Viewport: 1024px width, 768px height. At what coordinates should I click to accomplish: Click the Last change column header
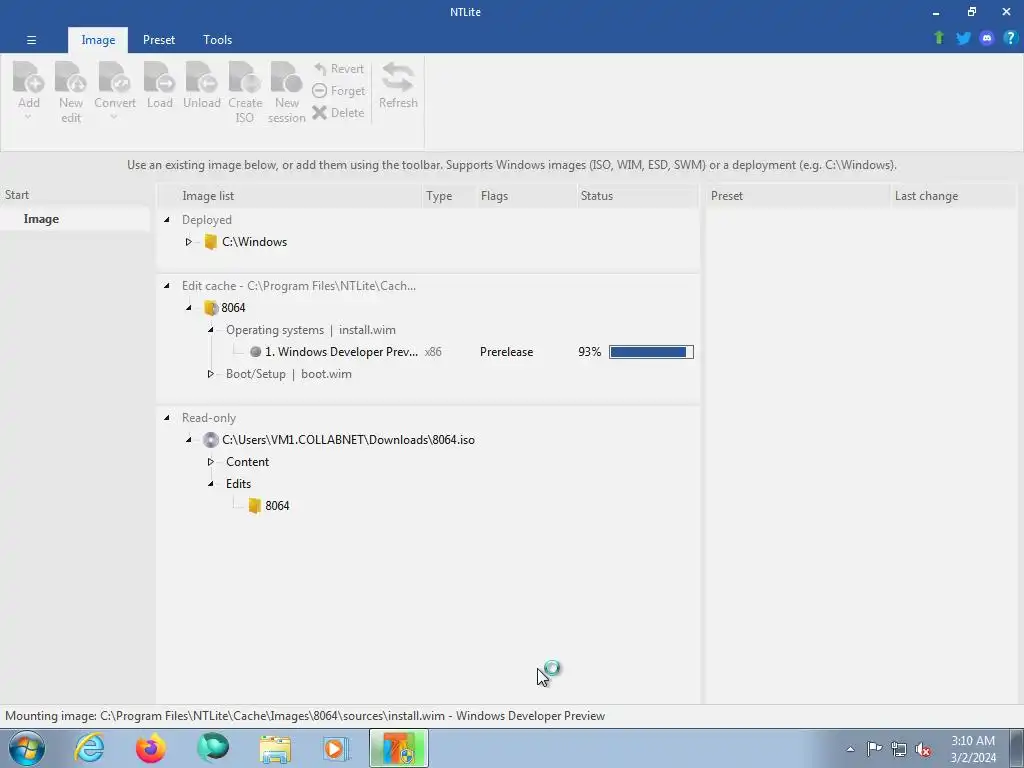coord(953,196)
